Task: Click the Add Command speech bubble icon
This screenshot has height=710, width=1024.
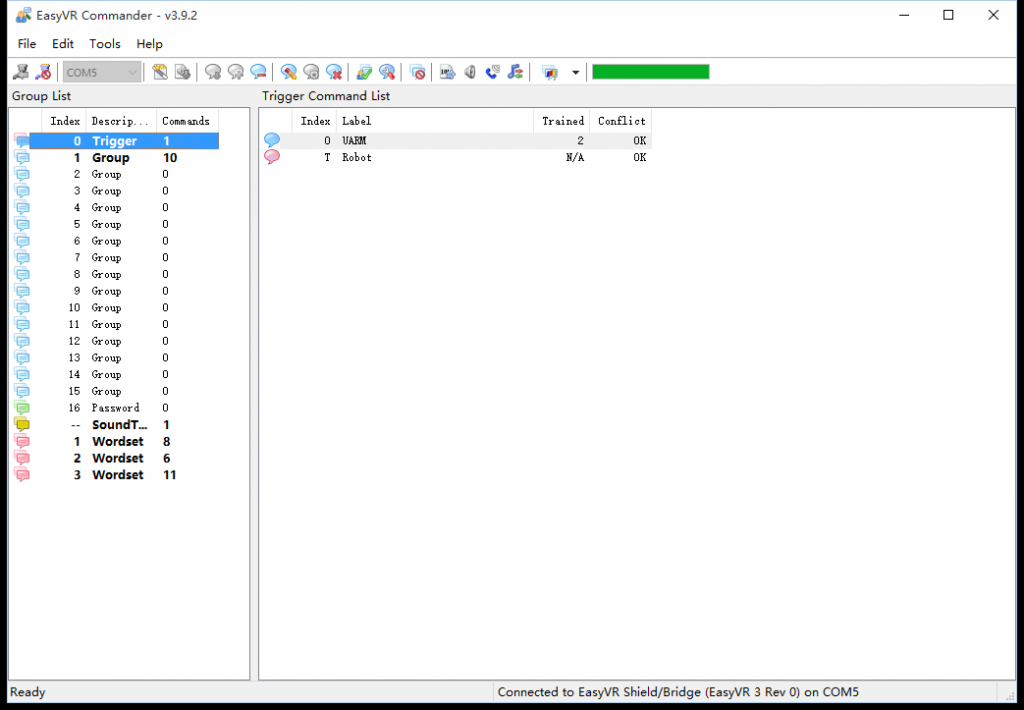Action: pyautogui.click(x=213, y=72)
